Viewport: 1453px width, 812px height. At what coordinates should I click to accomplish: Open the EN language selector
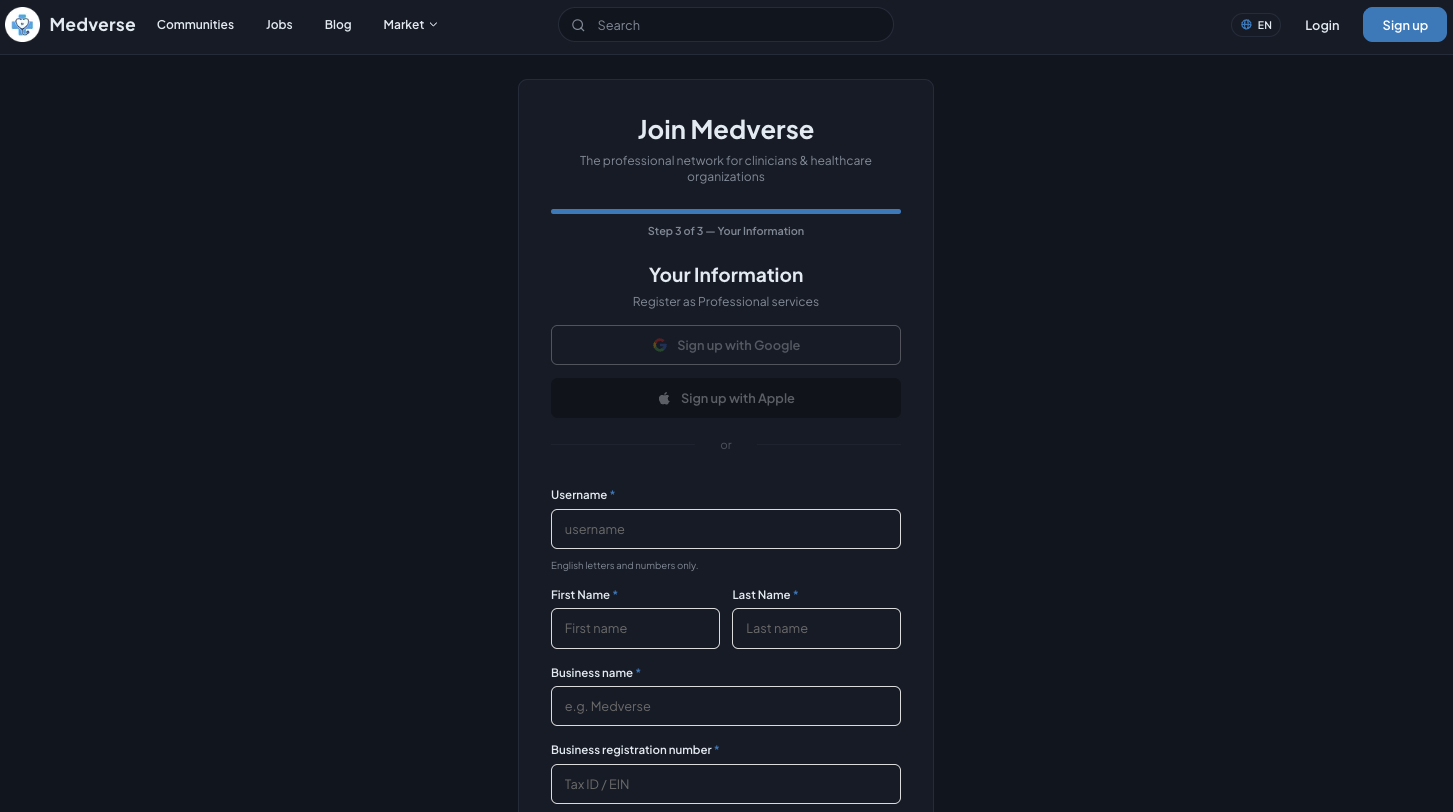(x=1256, y=25)
